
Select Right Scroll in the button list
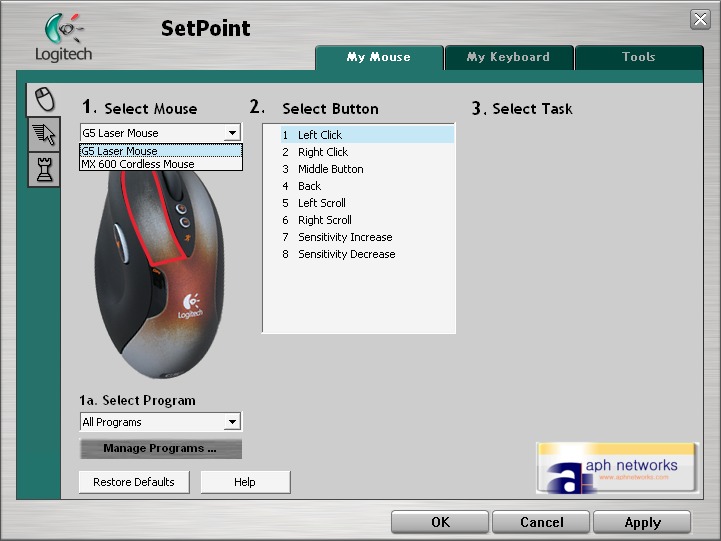pyautogui.click(x=324, y=220)
